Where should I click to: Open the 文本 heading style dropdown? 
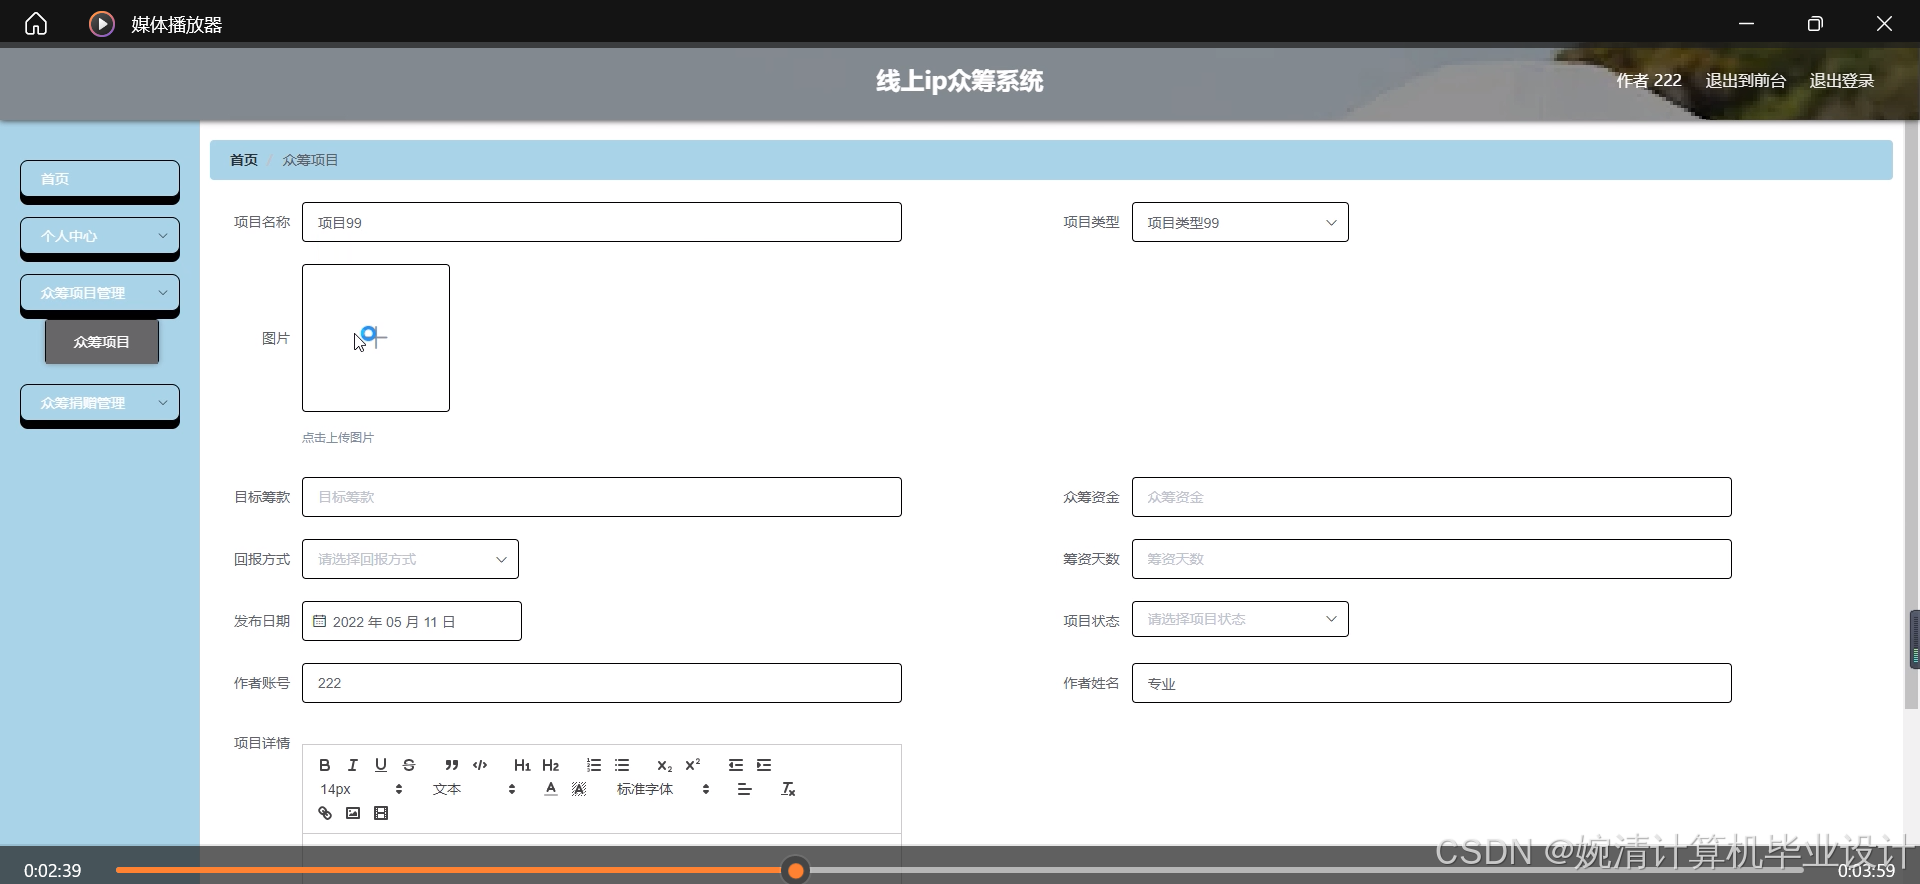click(474, 789)
